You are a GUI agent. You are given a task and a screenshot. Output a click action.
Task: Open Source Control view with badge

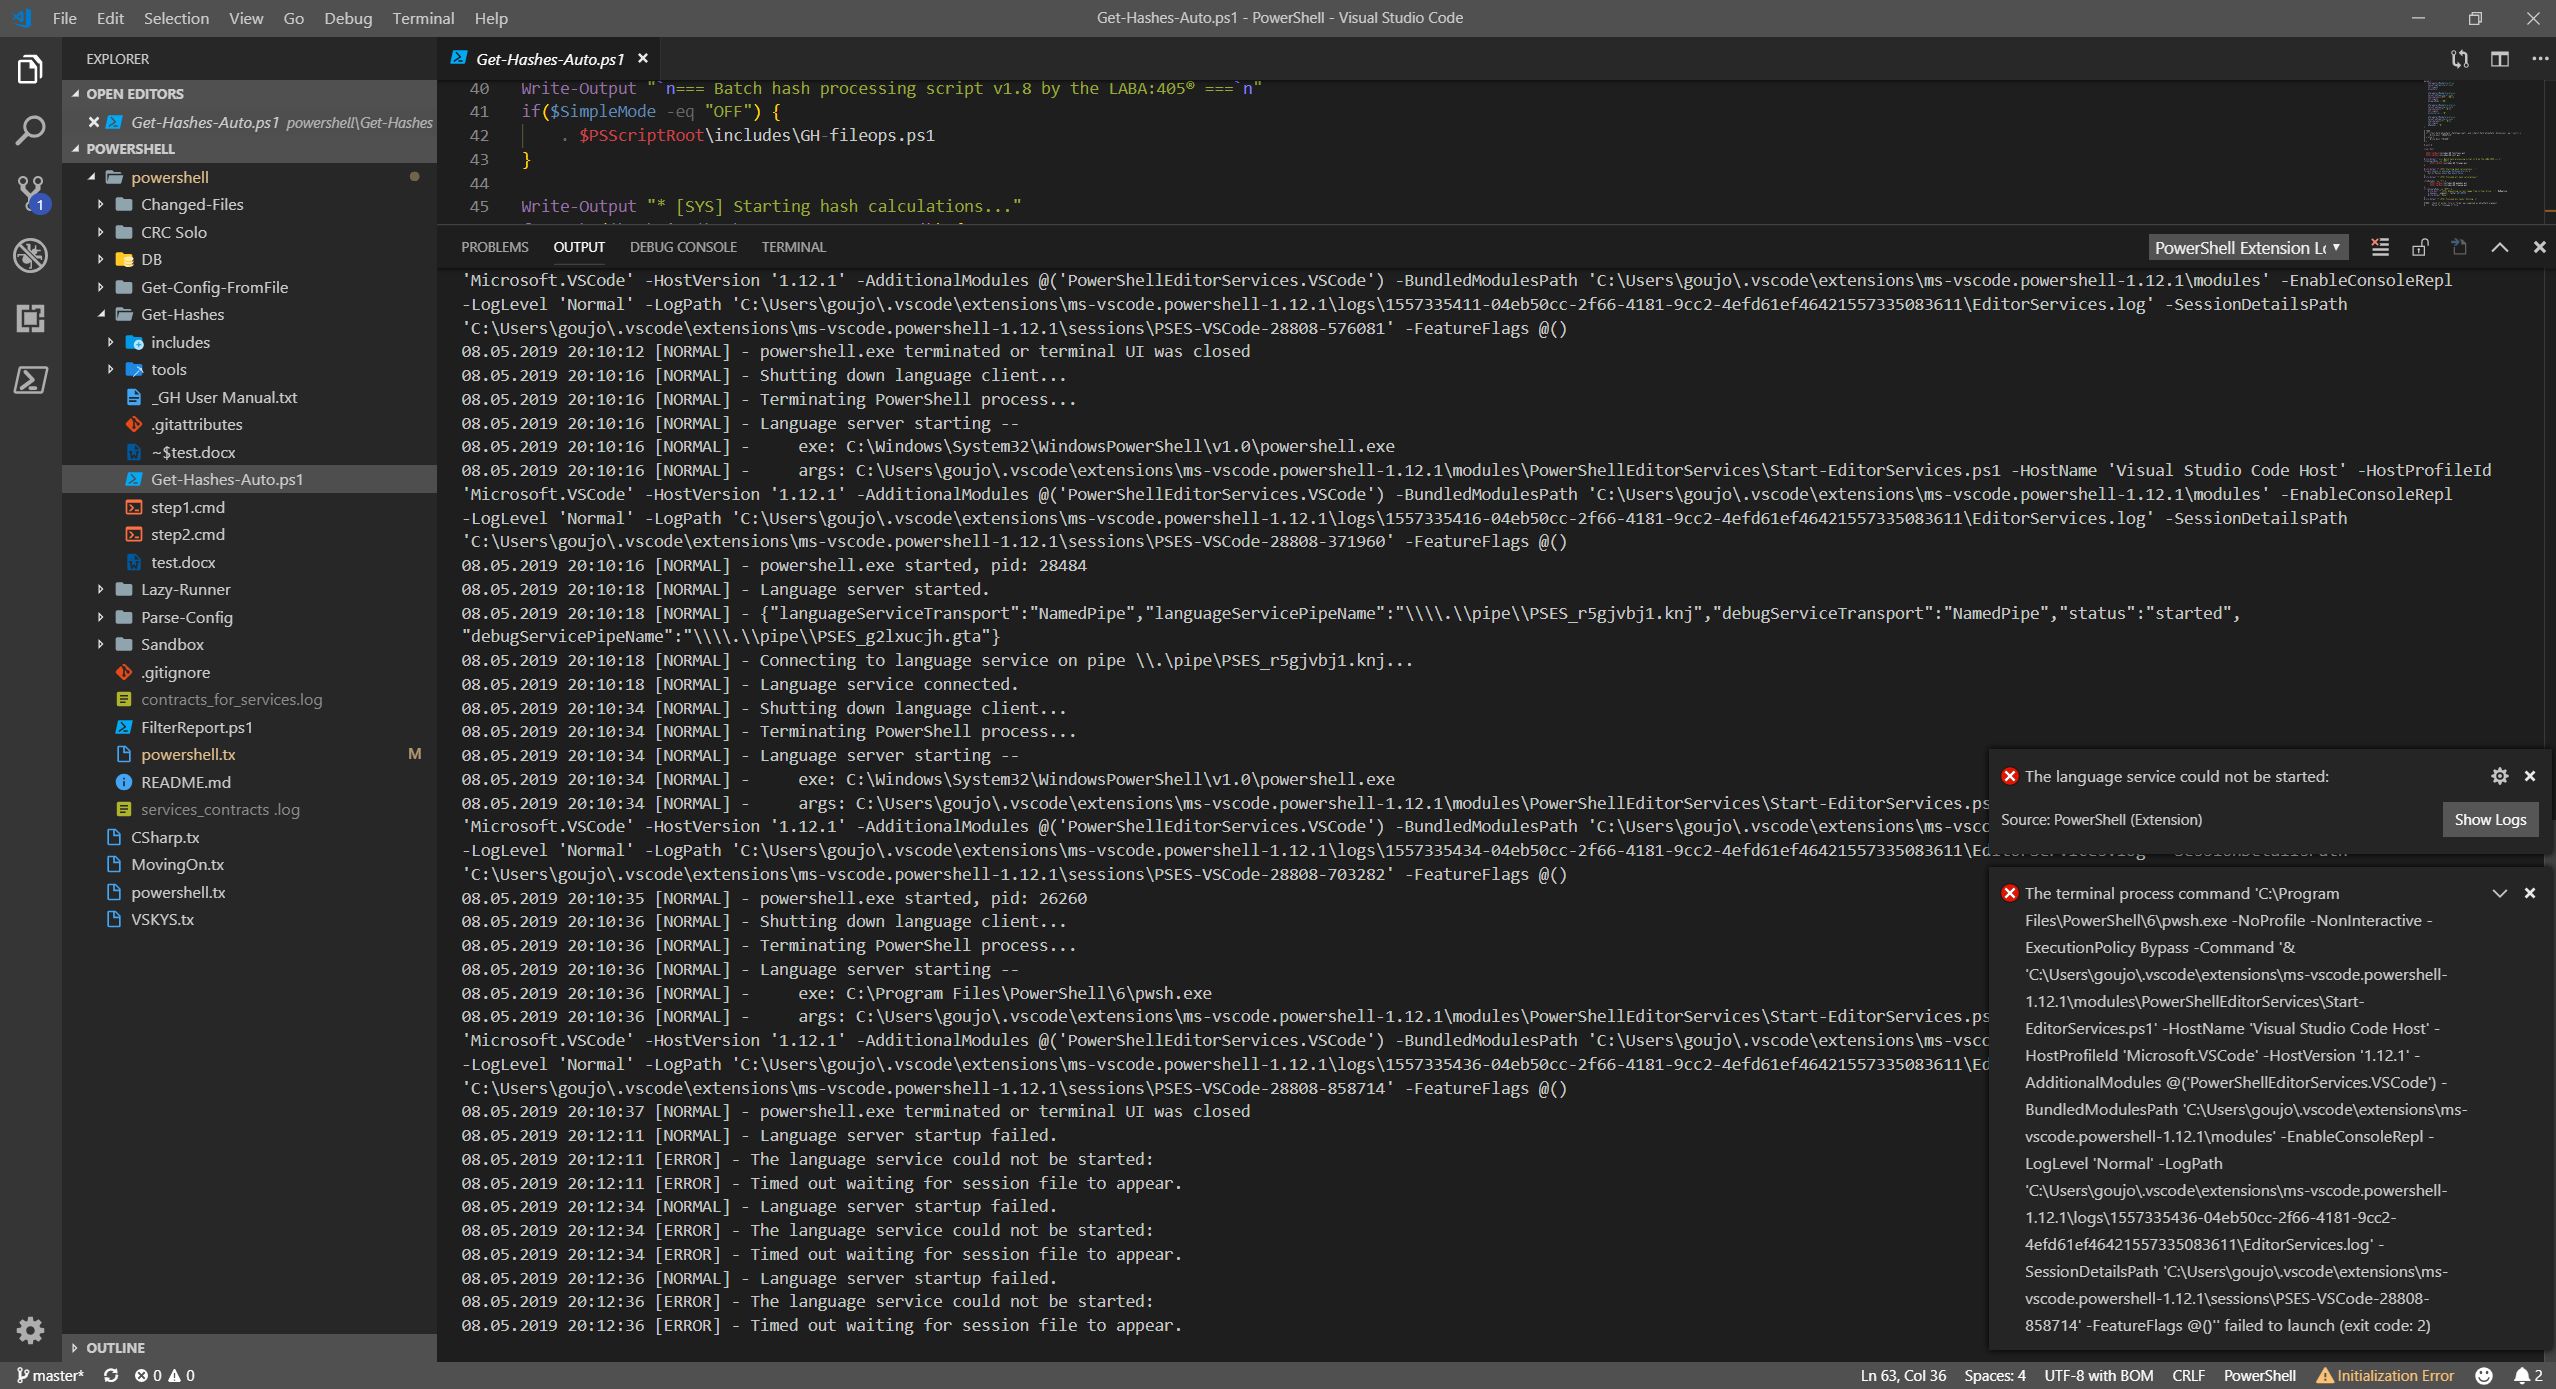coord(30,192)
